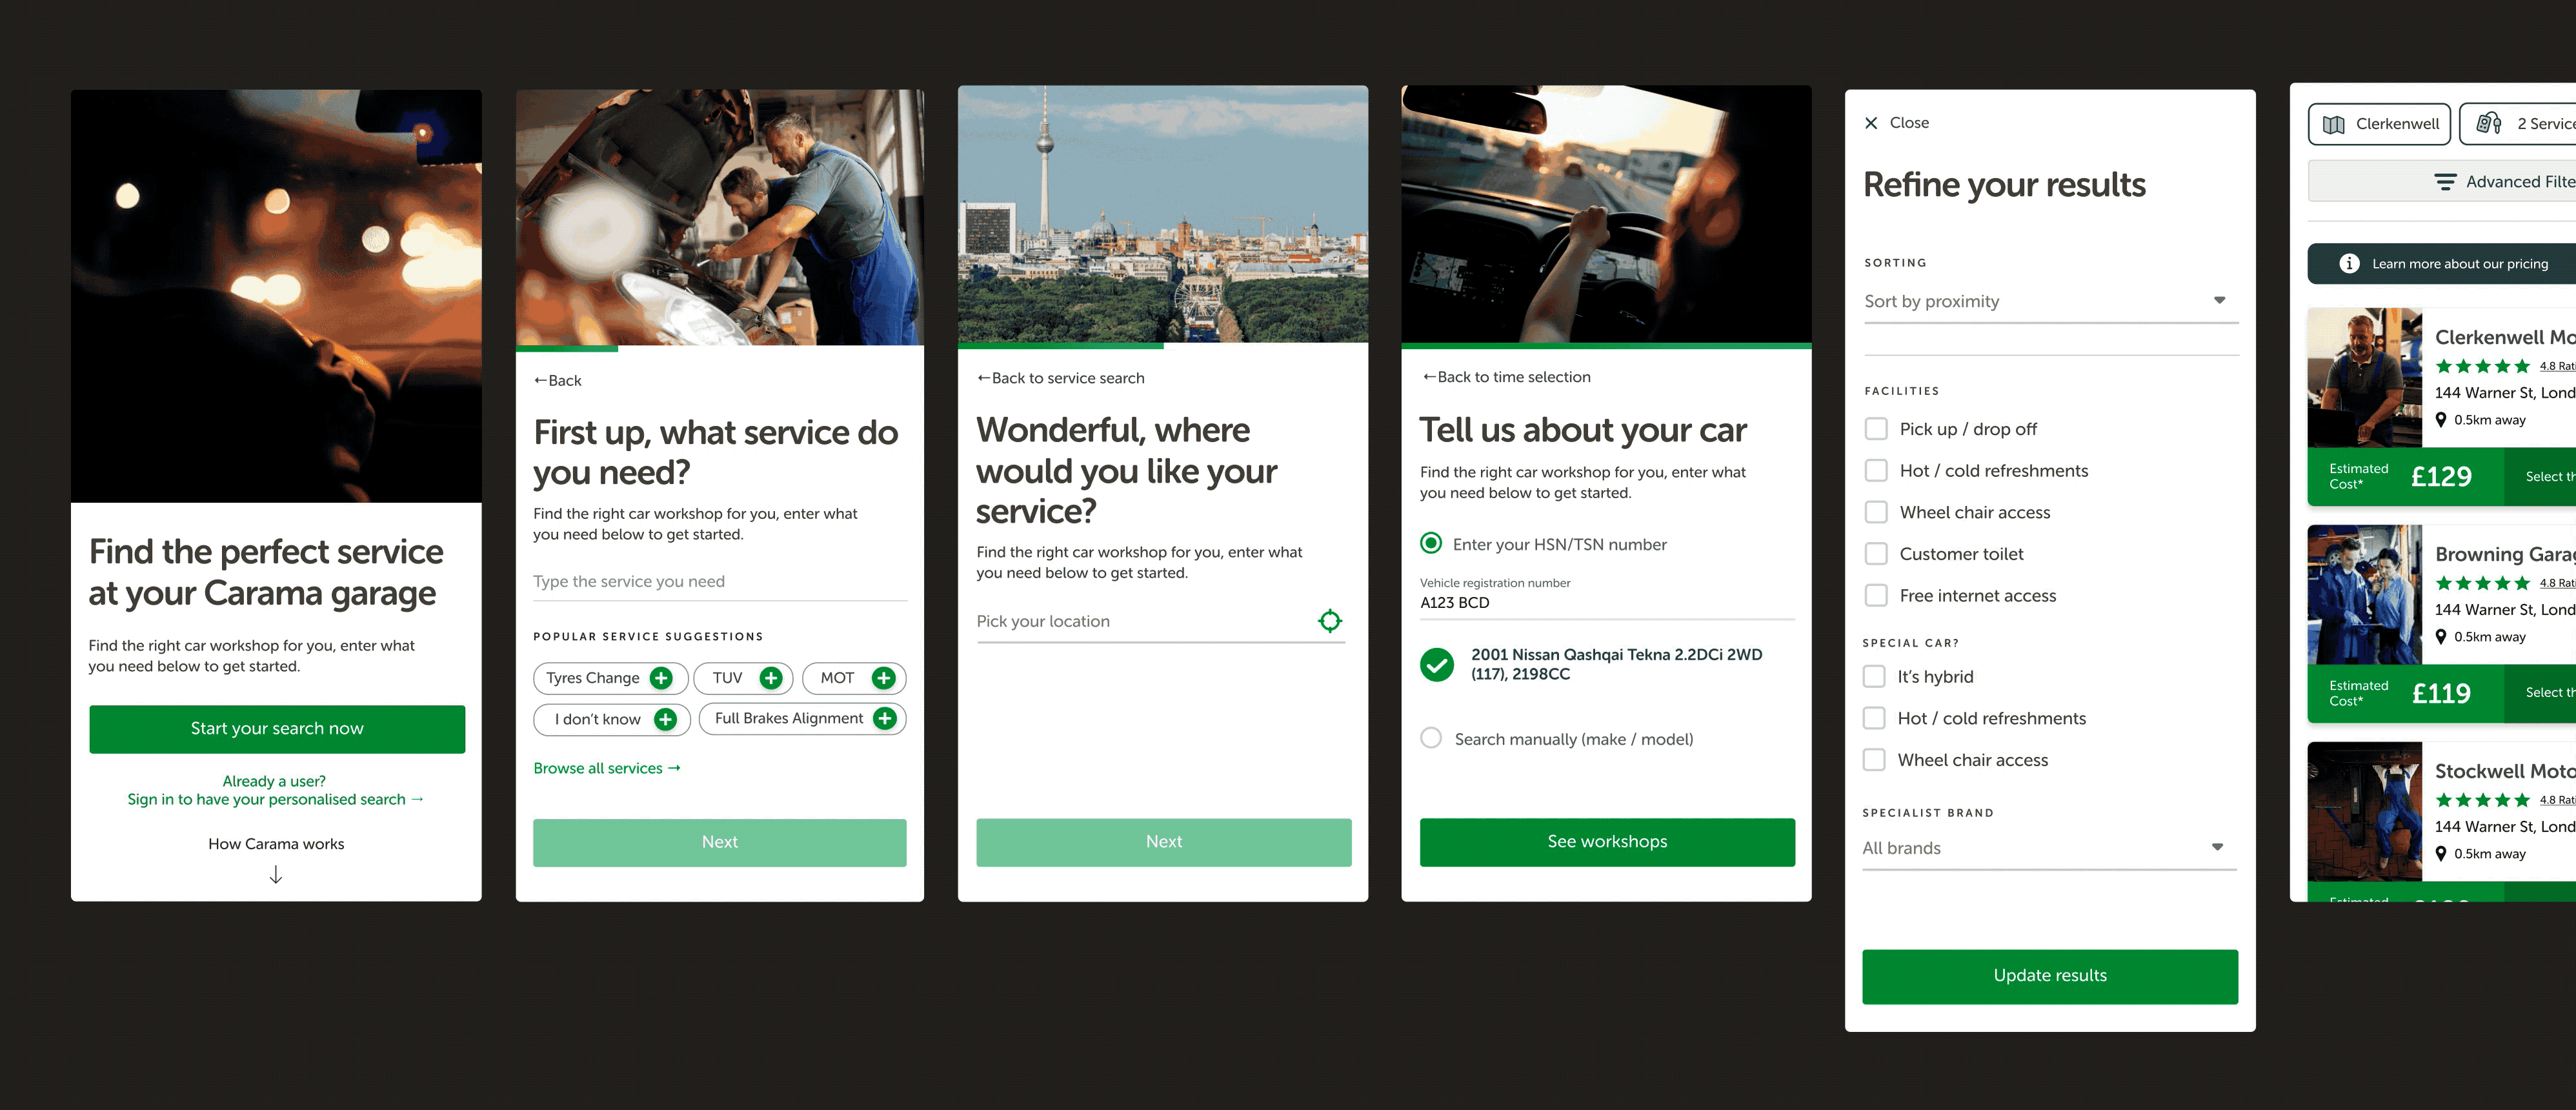Tick the It's hybrid checkbox

tap(1874, 676)
